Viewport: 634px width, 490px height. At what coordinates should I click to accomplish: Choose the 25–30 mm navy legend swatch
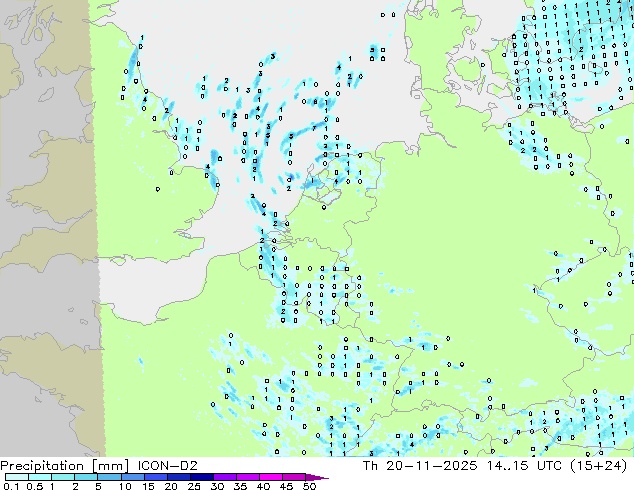click(x=201, y=477)
